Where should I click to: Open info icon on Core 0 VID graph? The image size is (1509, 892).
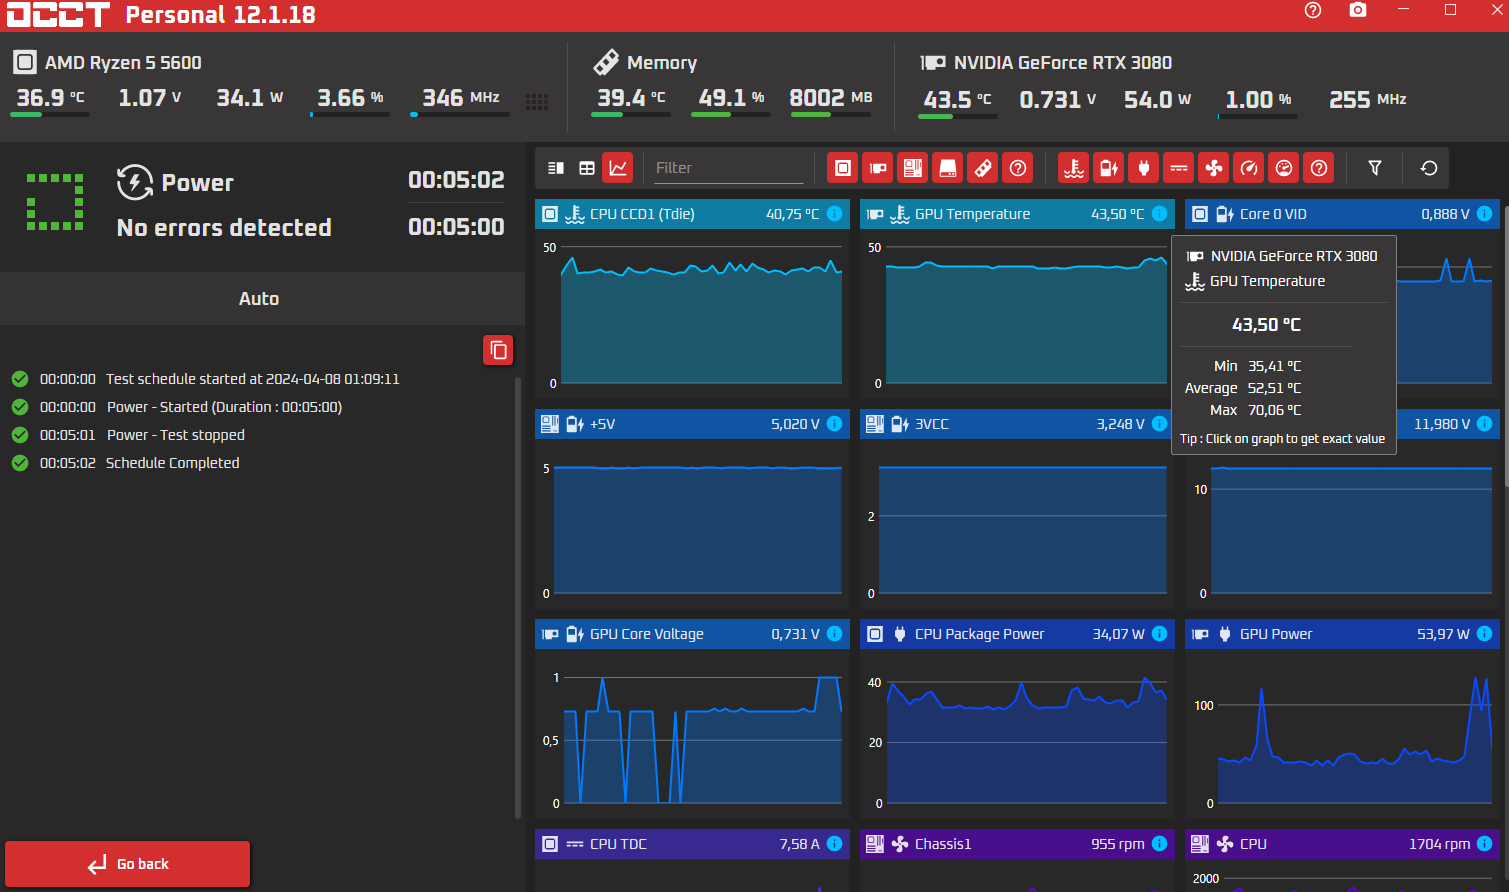[1484, 214]
